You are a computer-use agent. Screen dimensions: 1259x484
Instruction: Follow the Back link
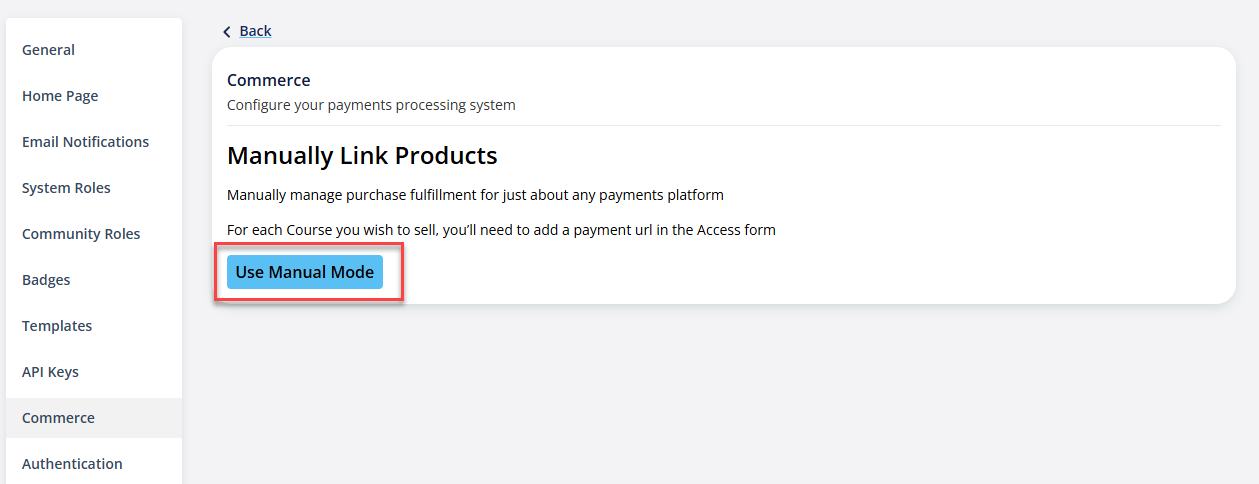point(255,31)
